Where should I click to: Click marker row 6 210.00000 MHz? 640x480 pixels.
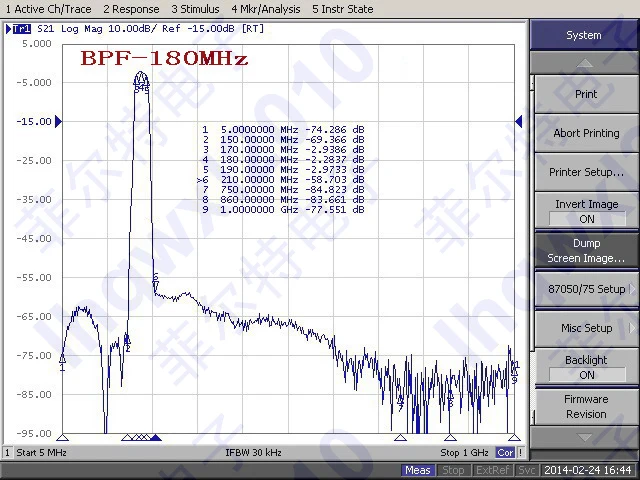click(x=281, y=180)
